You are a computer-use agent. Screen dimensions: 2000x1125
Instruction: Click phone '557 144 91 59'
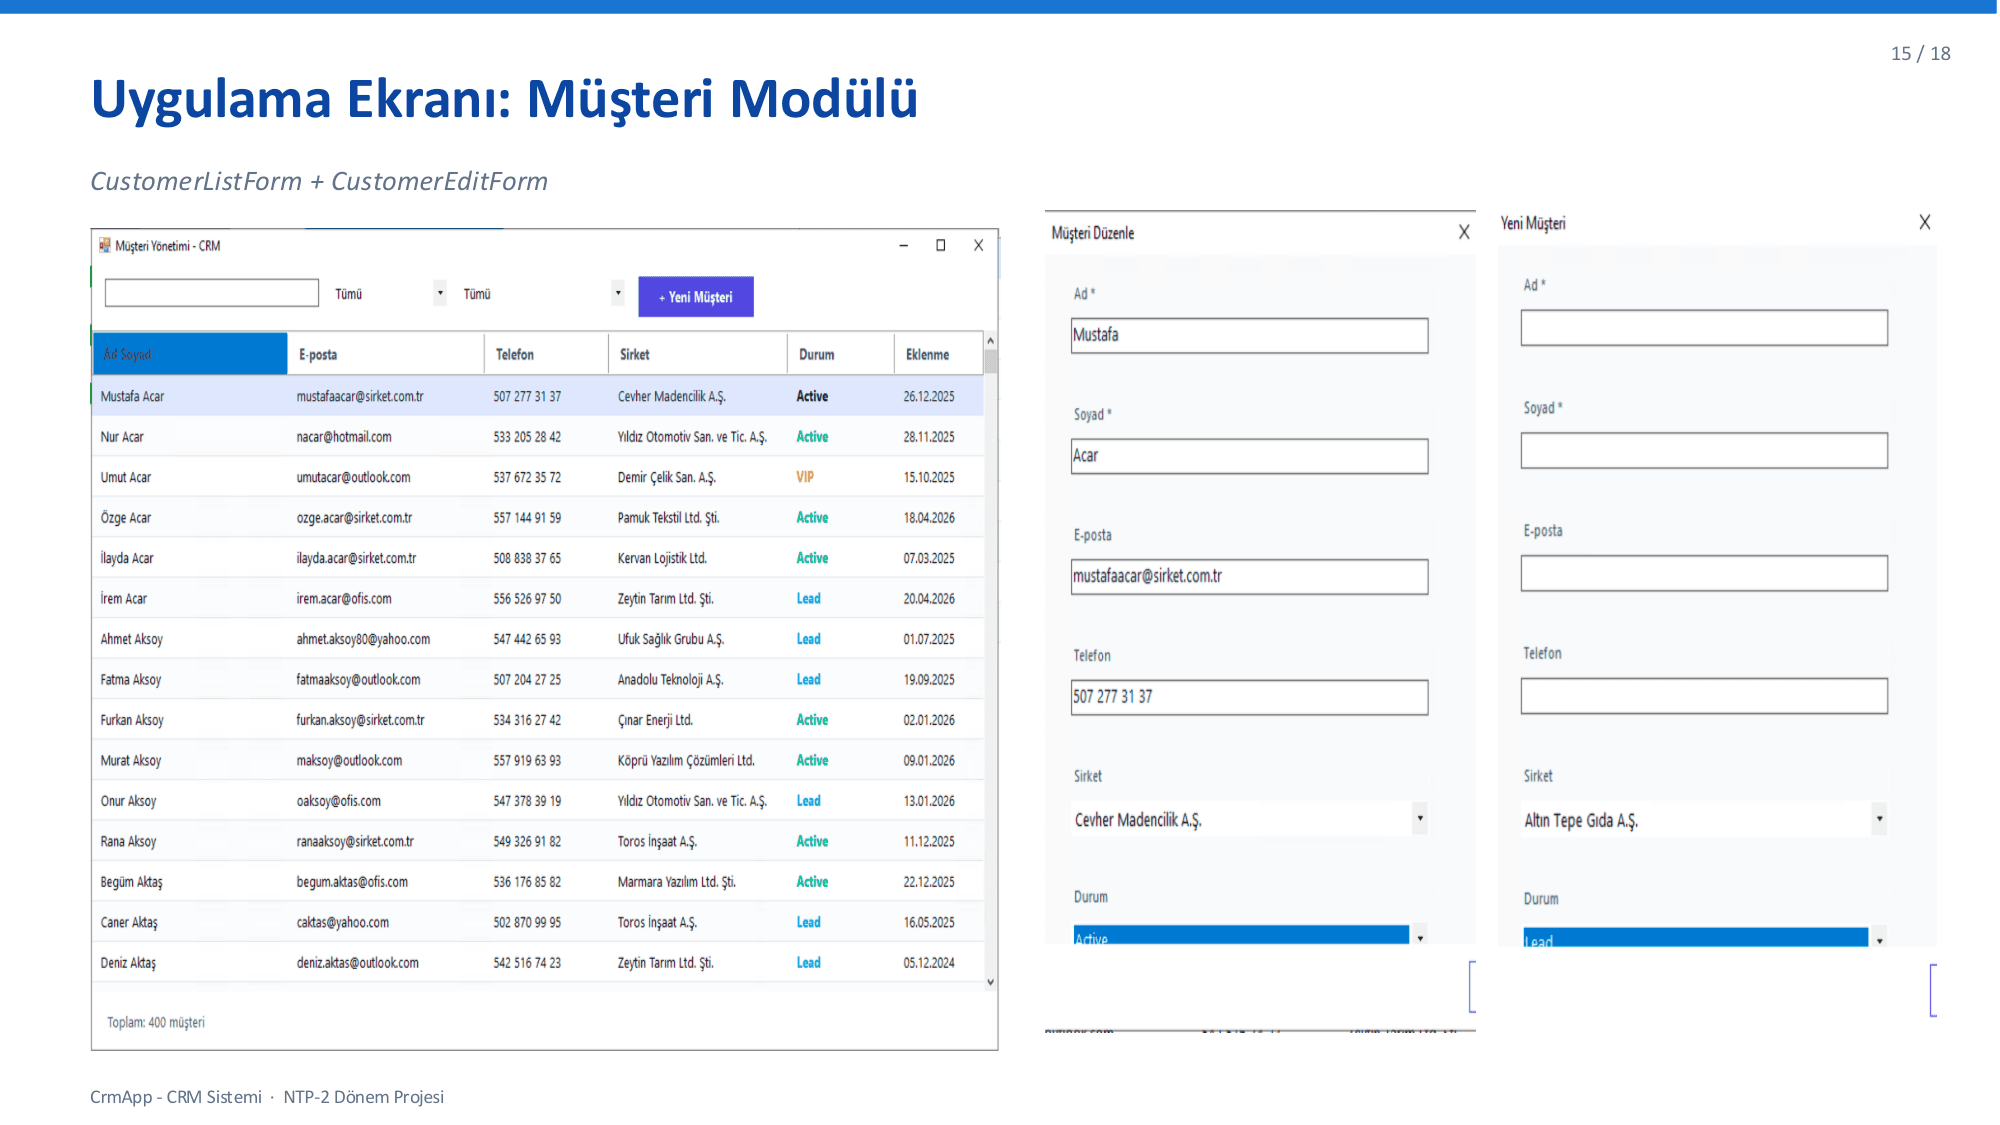tap(527, 518)
